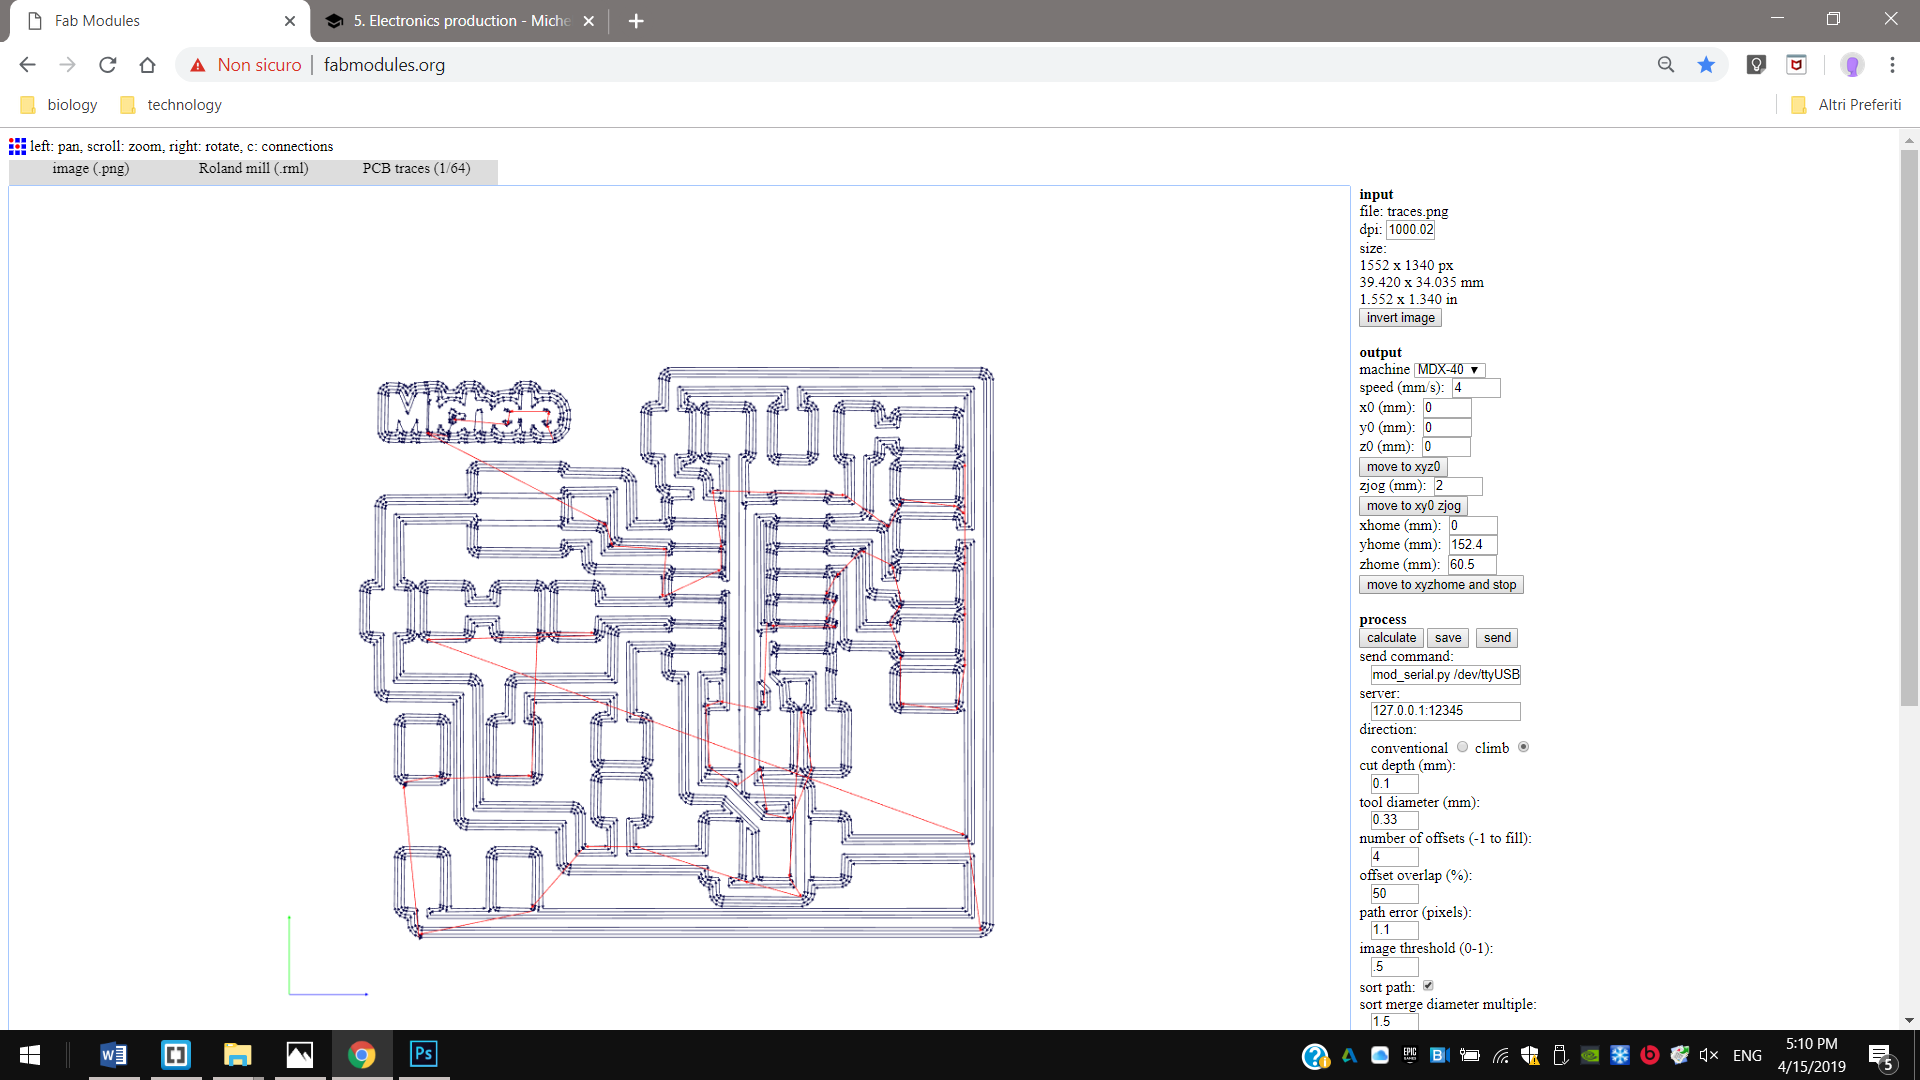Click the Fab Modules grid menu icon
The height and width of the screenshot is (1080, 1920).
pos(17,146)
